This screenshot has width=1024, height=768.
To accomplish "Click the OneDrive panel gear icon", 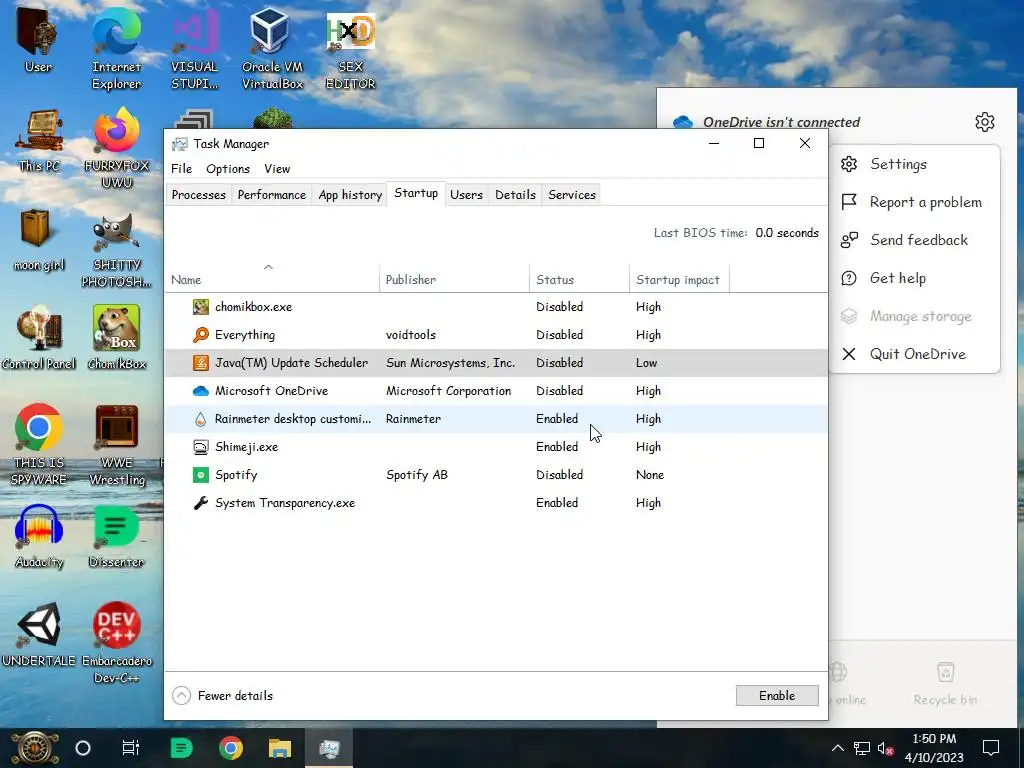I will pyautogui.click(x=984, y=121).
